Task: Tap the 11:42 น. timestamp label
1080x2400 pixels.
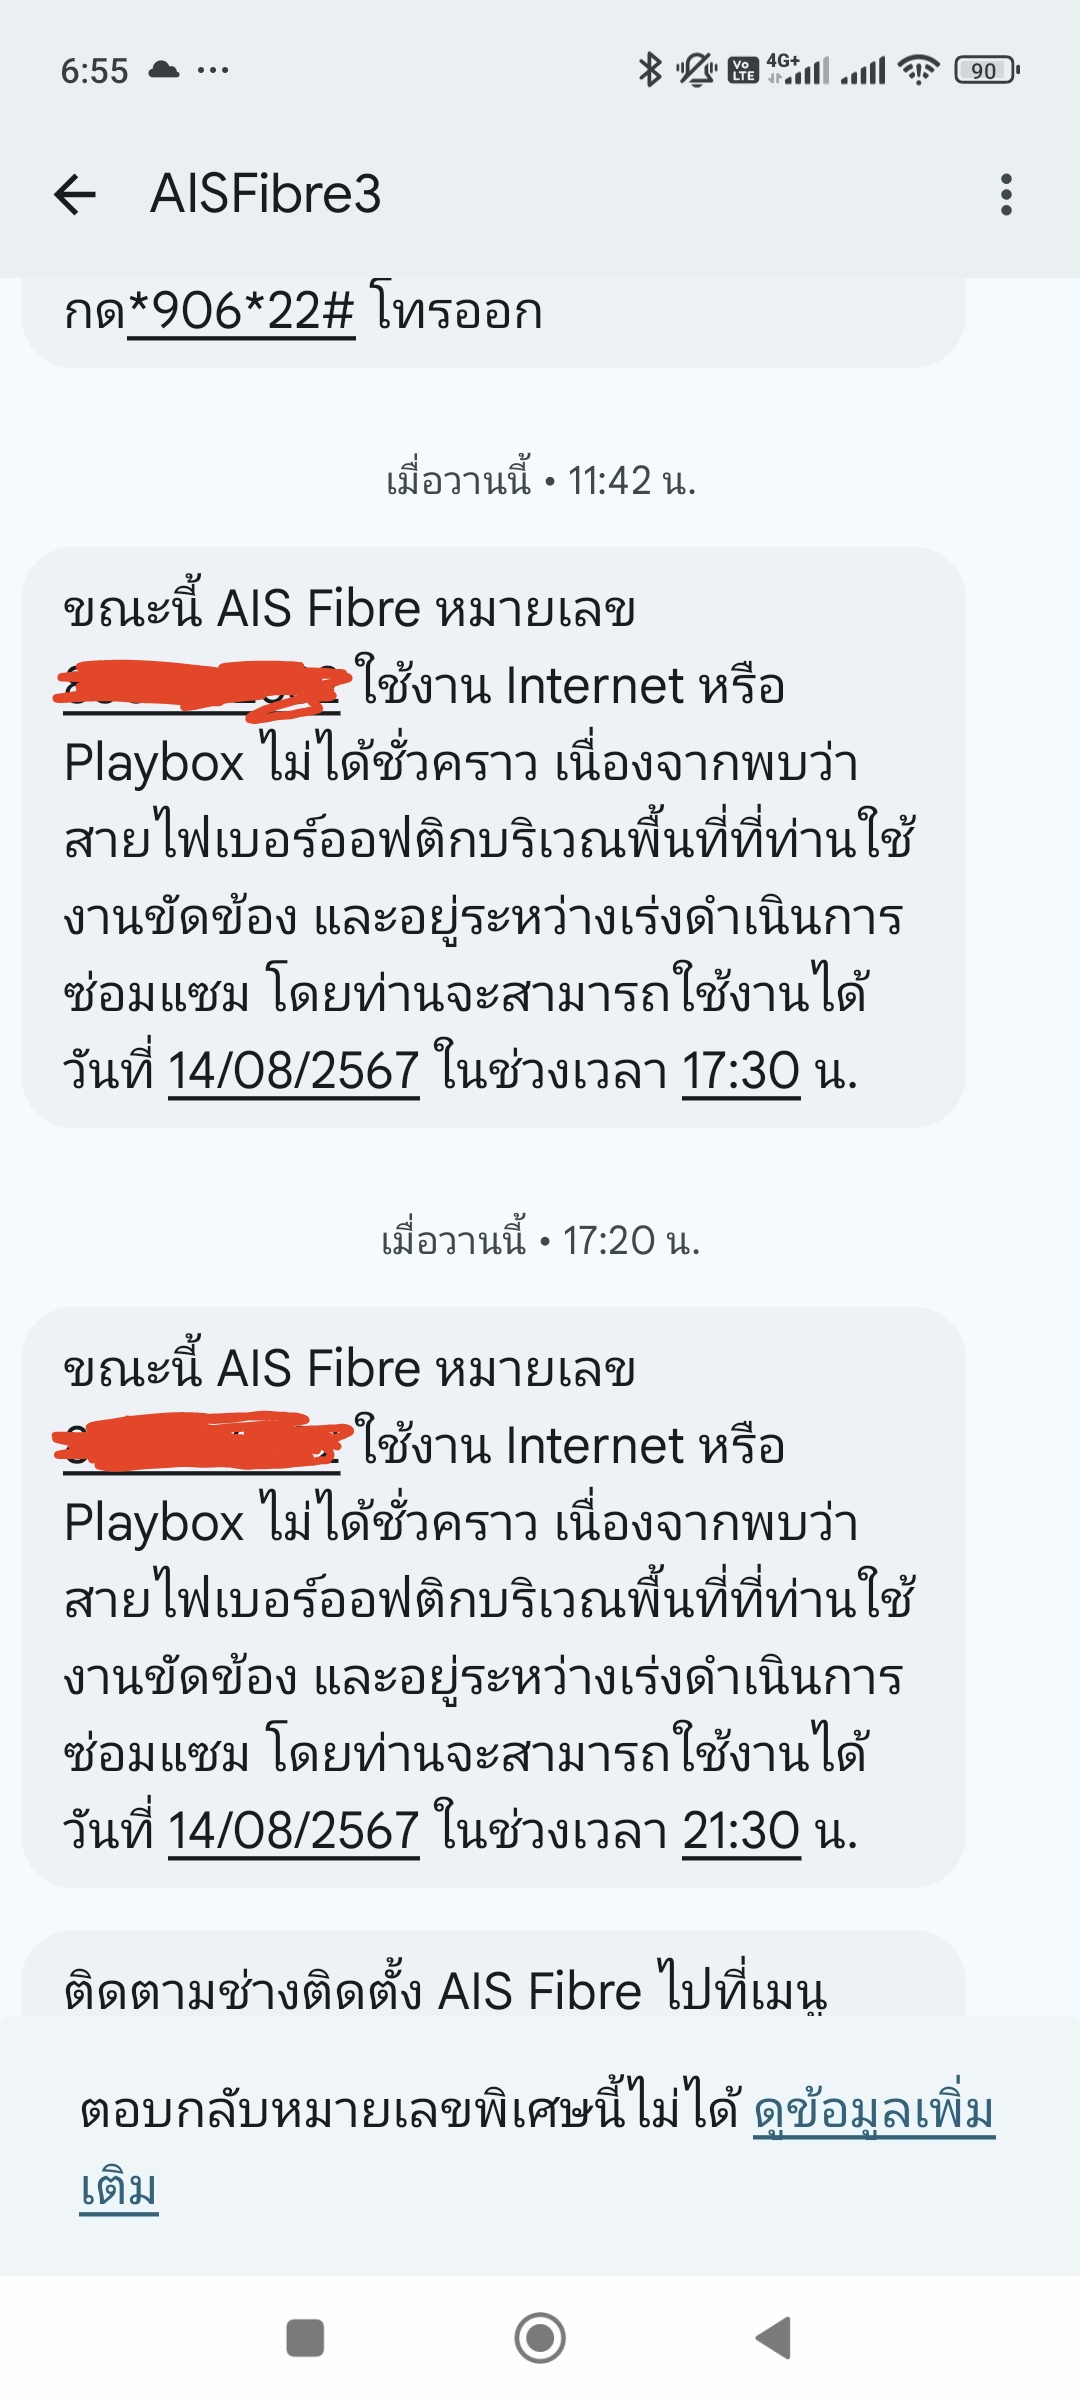Action: [631, 481]
